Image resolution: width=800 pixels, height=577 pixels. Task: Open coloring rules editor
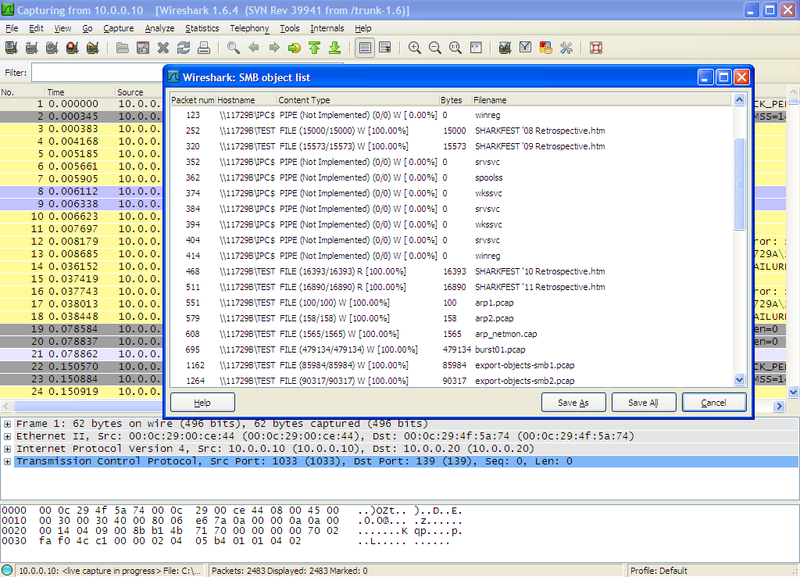tap(546, 48)
